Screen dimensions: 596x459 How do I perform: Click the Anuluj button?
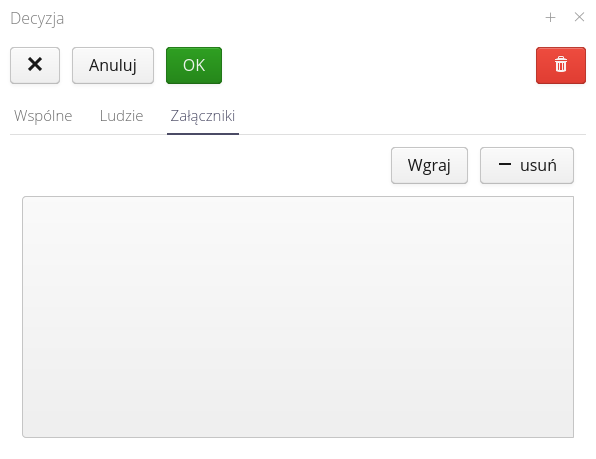coord(113,65)
